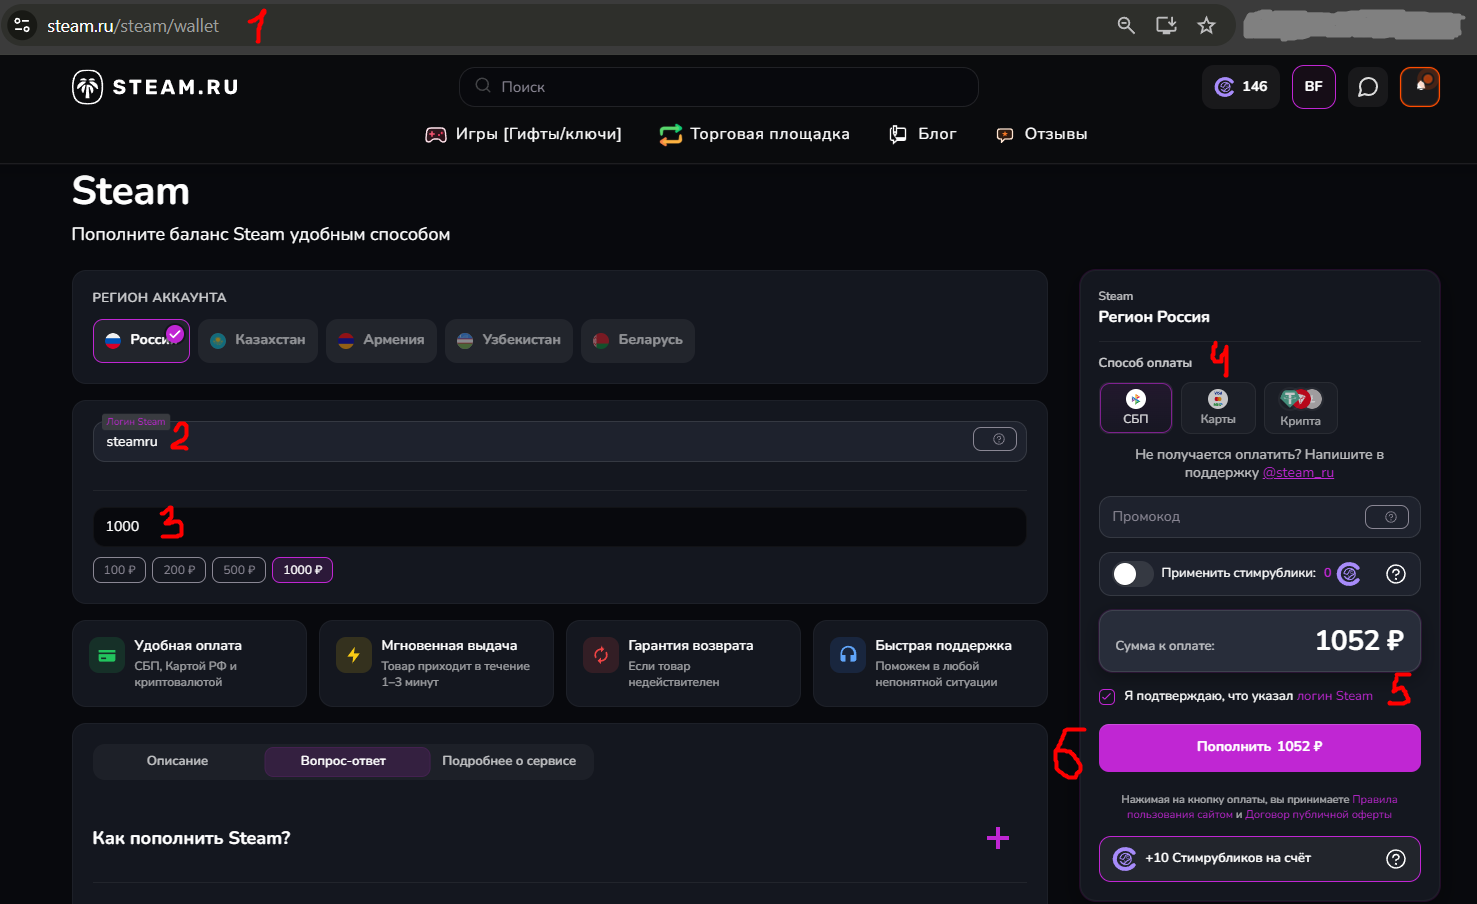This screenshot has width=1477, height=904.
Task: Choose the 500 ₽ preset amount
Action: pyautogui.click(x=239, y=570)
